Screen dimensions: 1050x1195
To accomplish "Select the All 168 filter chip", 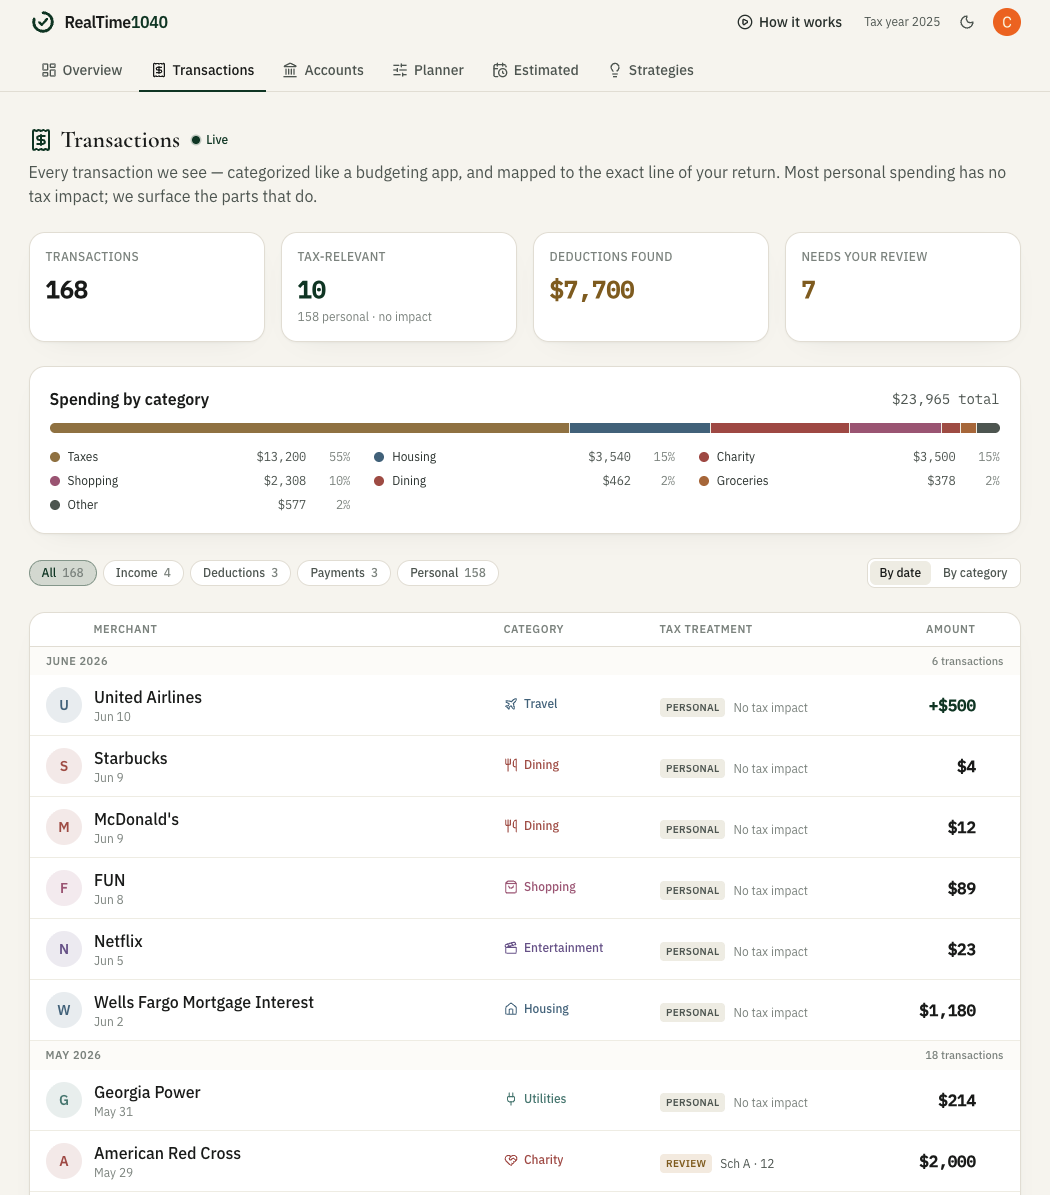I will tap(62, 573).
